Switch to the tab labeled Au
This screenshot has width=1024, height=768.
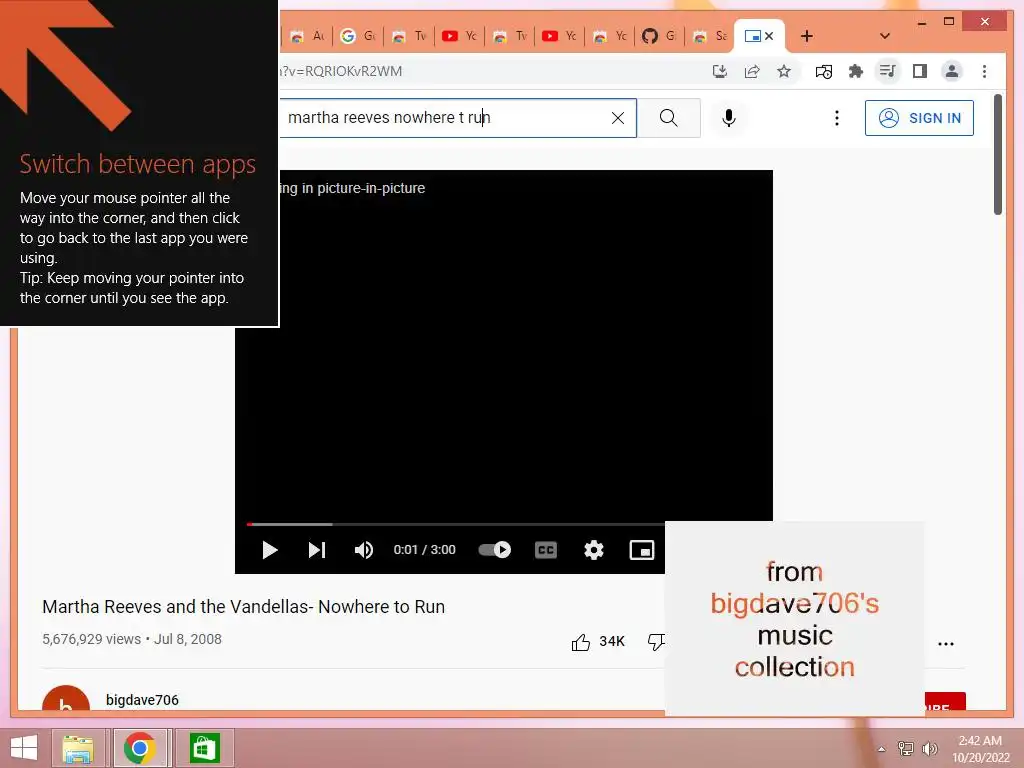coord(307,36)
